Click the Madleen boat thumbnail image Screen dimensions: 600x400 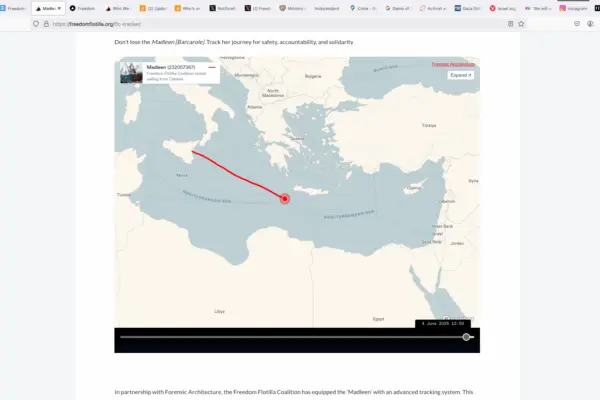pos(131,73)
